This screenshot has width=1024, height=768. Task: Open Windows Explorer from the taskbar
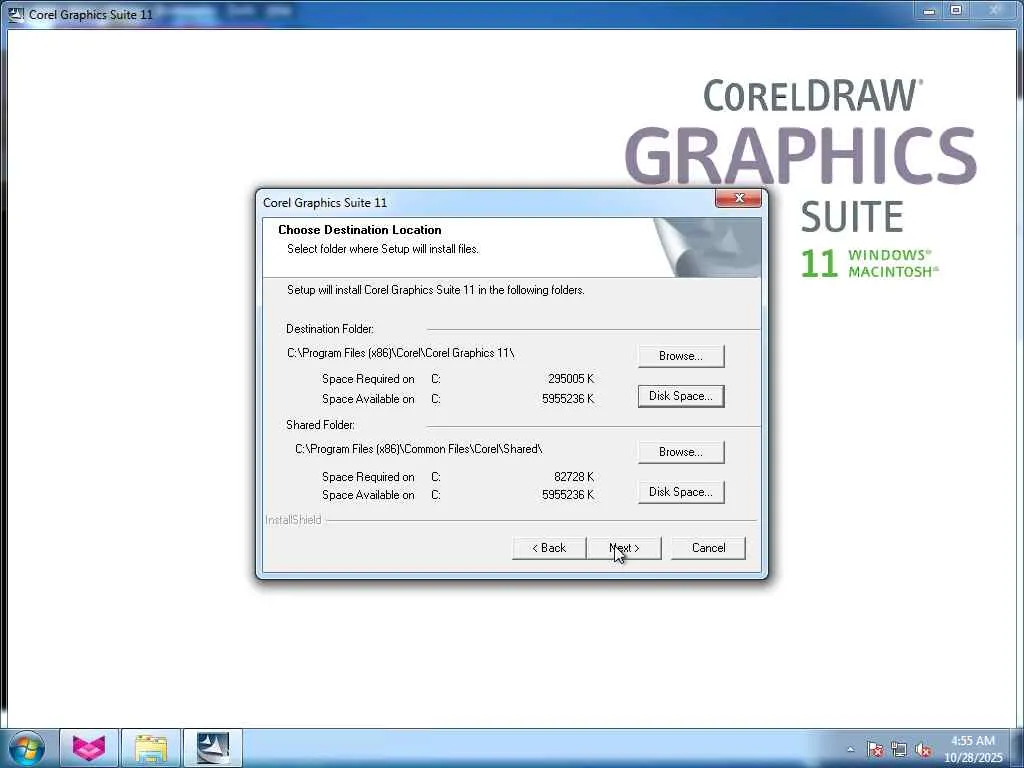click(x=151, y=748)
